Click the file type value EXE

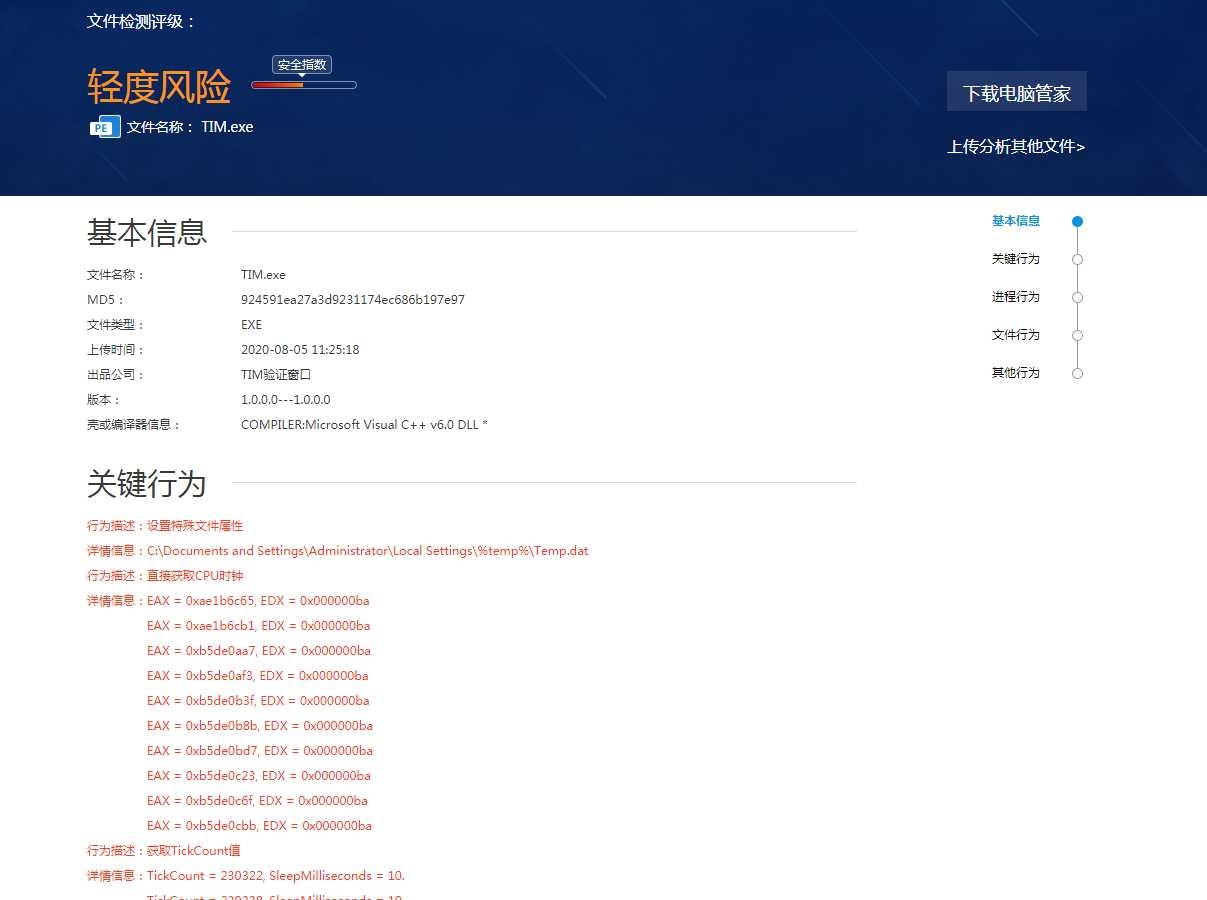click(251, 325)
